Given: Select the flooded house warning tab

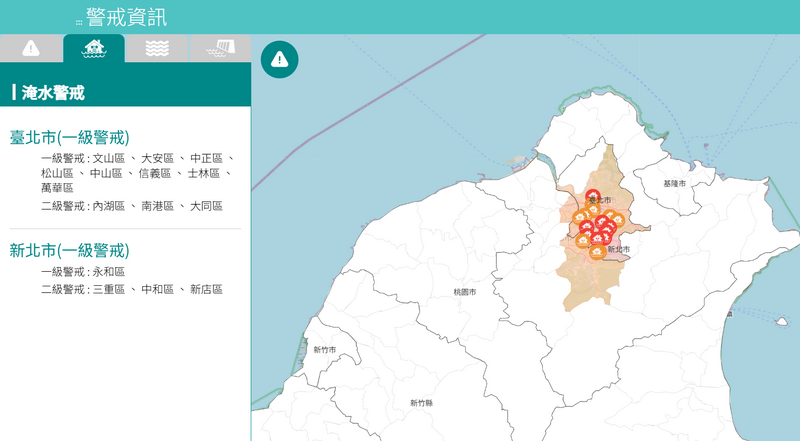Looking at the screenshot, I should (94, 48).
